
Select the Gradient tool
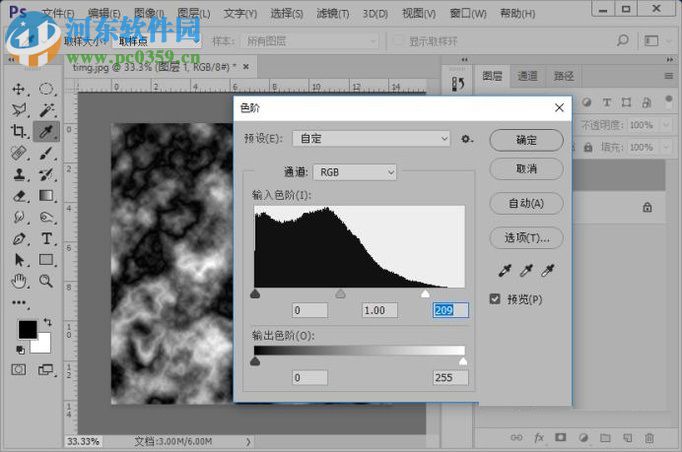(46, 196)
